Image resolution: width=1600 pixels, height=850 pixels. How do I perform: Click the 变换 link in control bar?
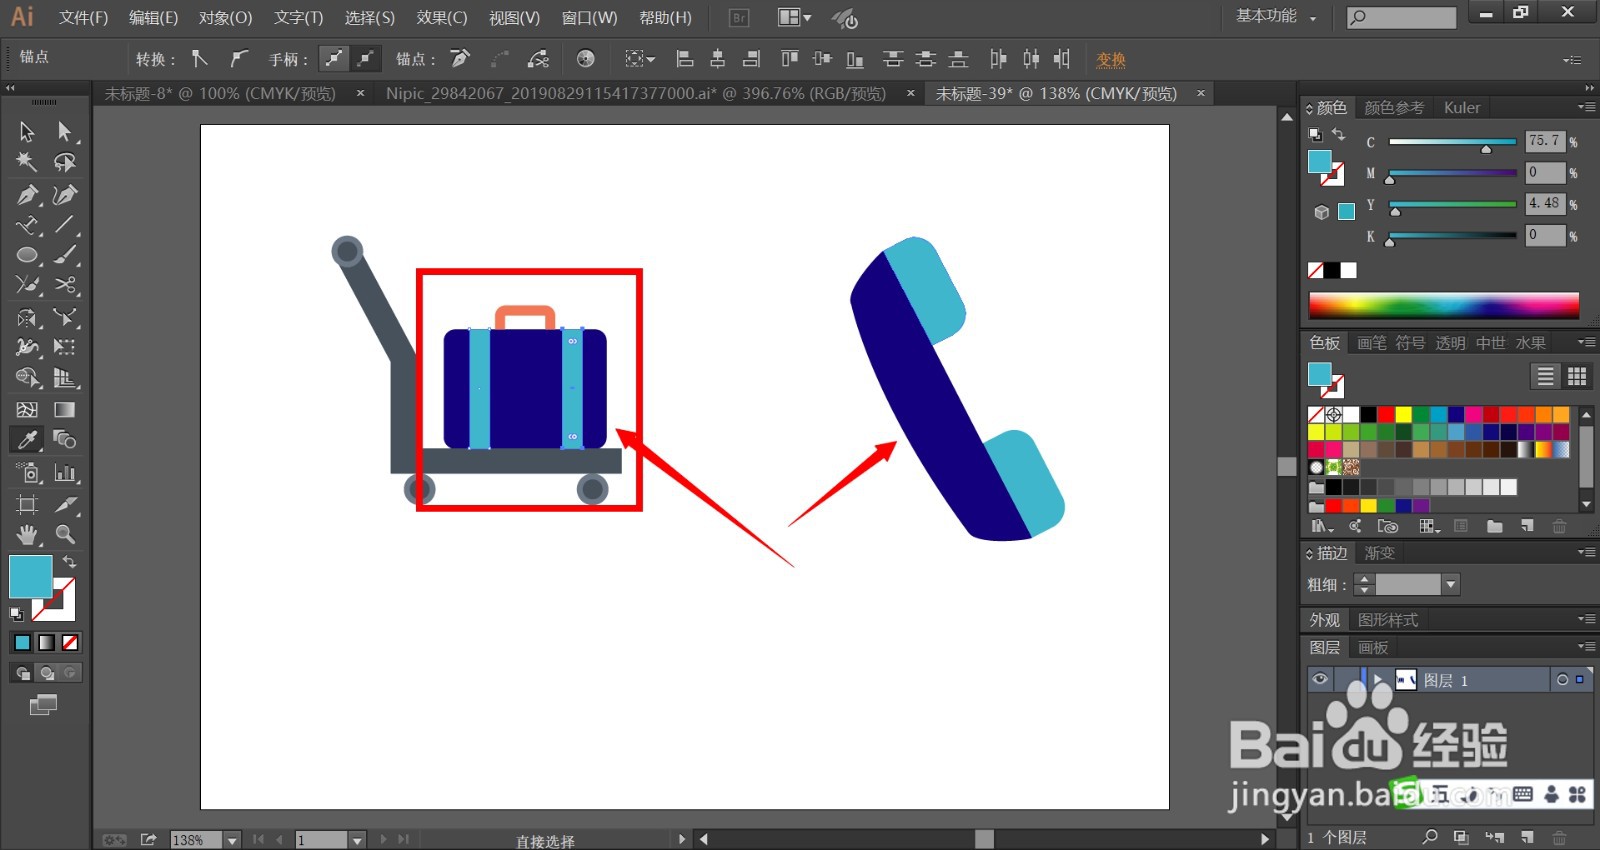(1110, 60)
